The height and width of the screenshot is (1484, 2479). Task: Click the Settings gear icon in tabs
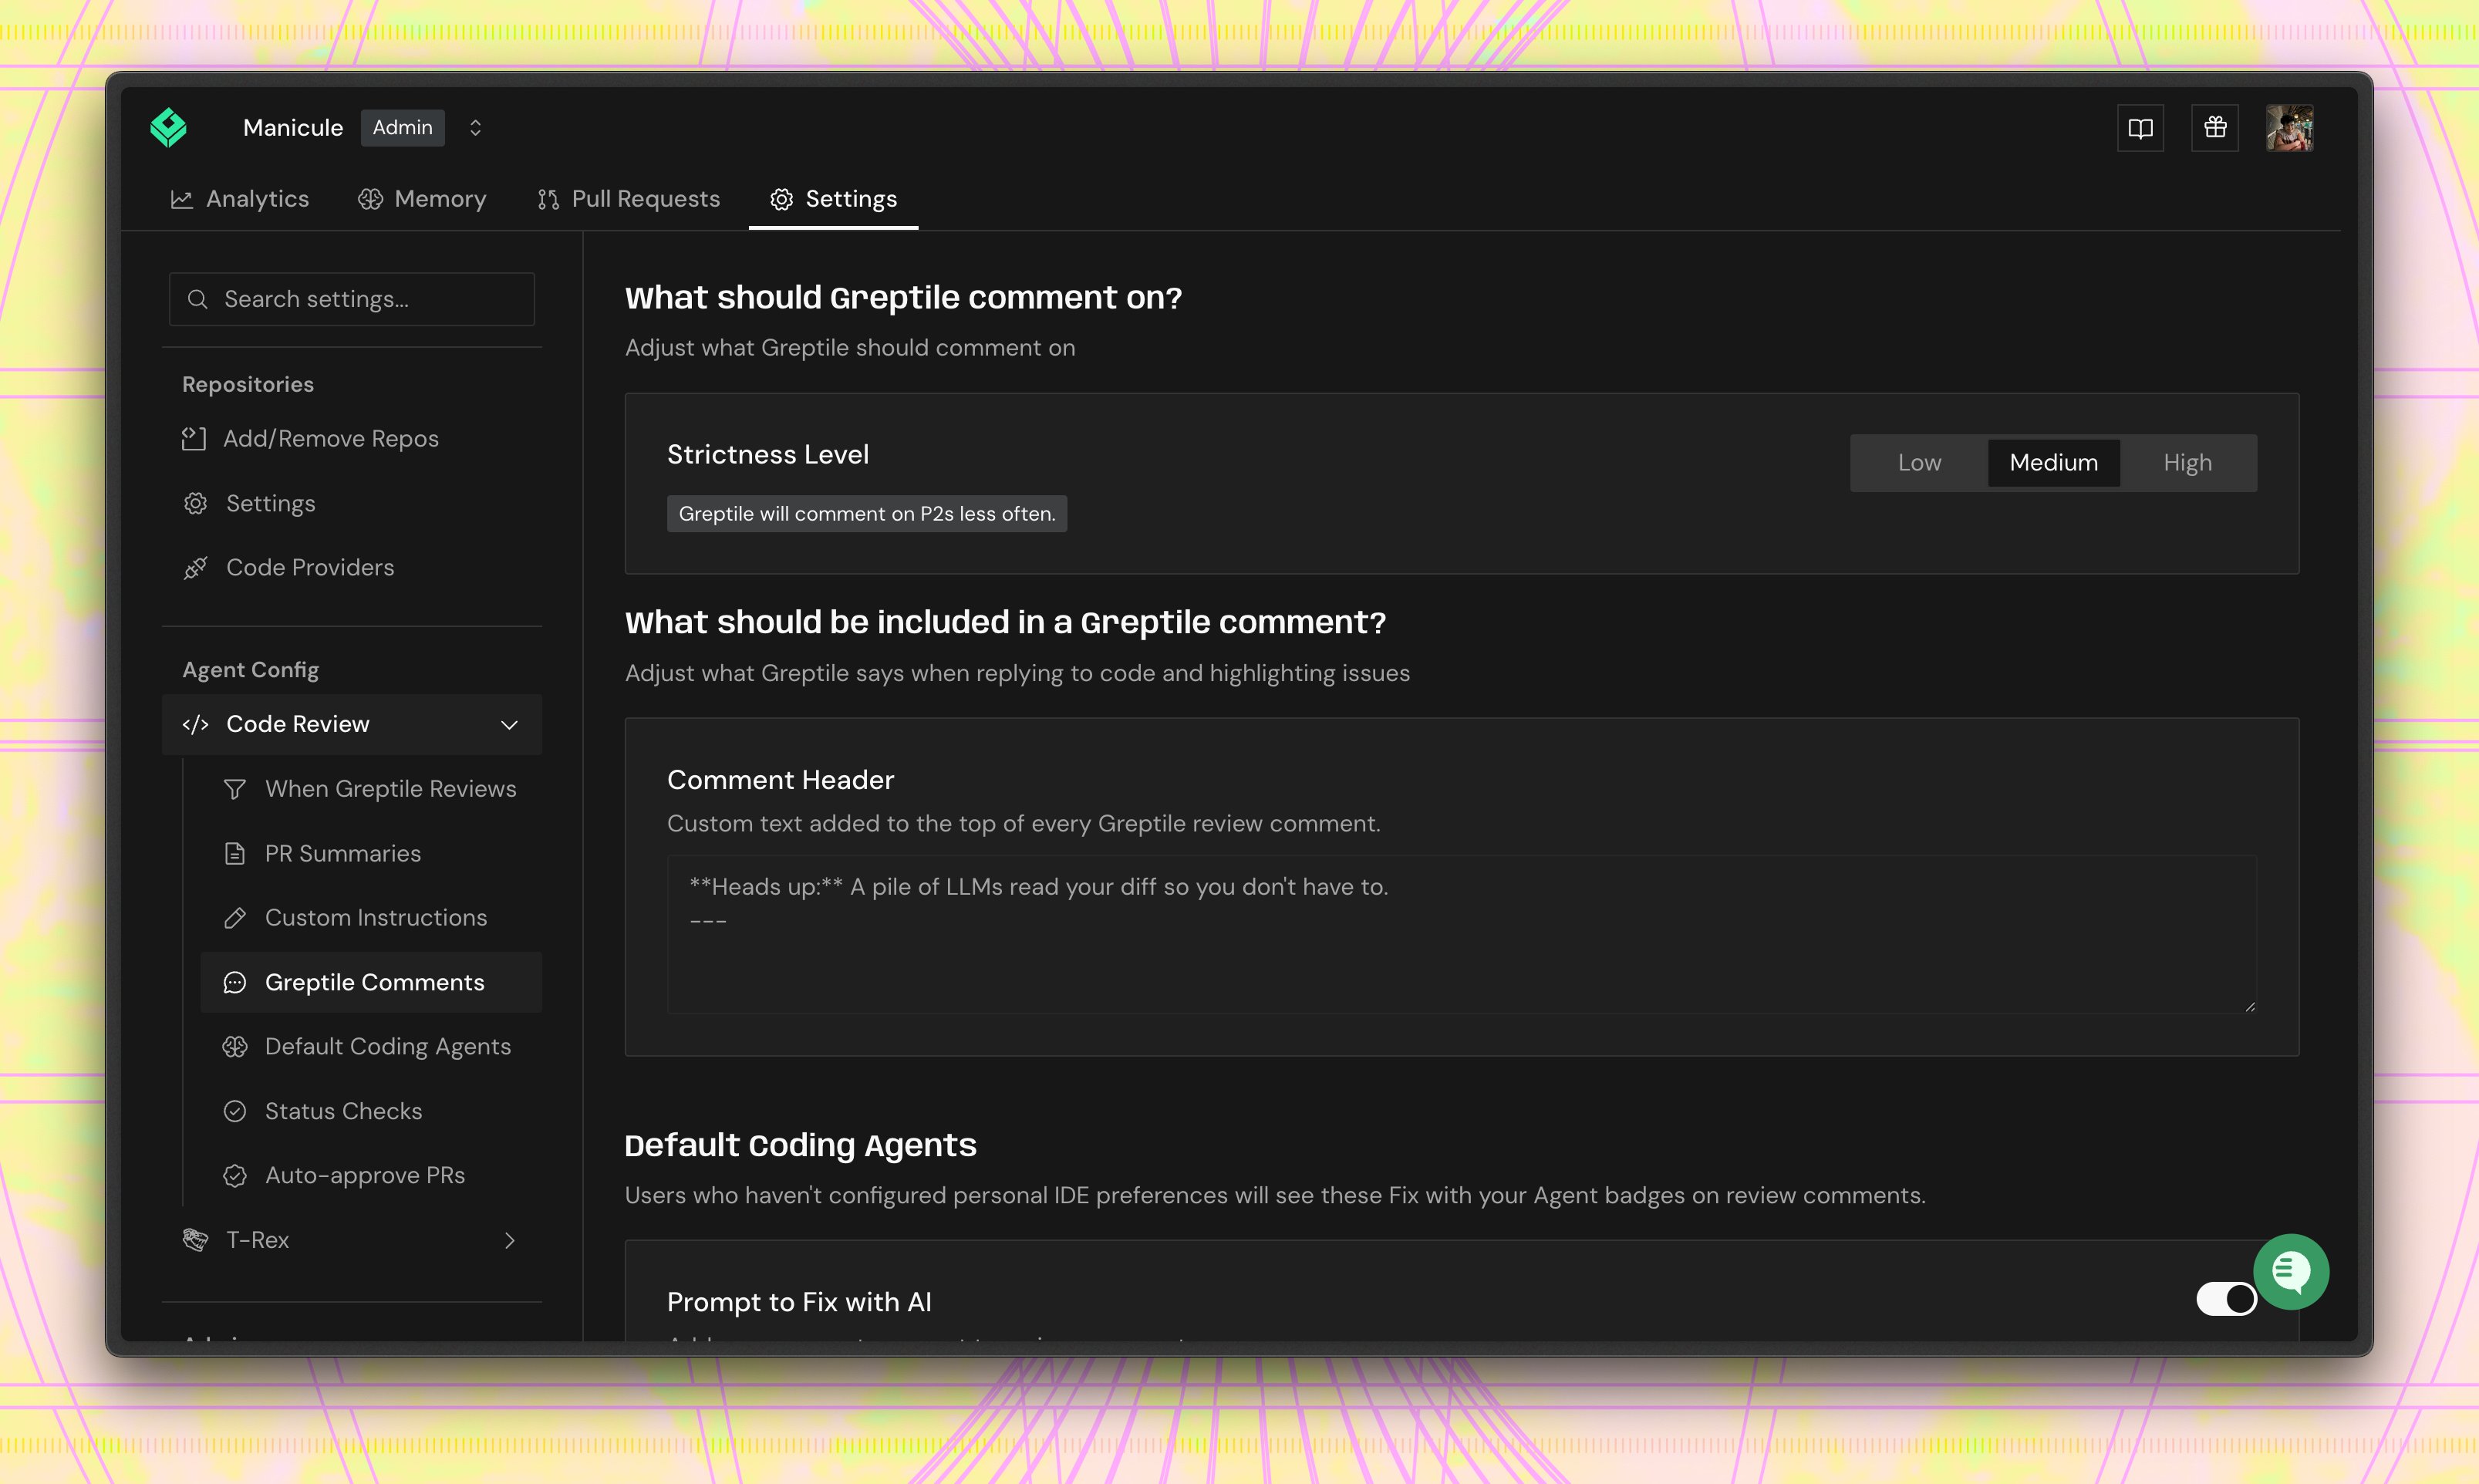(782, 199)
